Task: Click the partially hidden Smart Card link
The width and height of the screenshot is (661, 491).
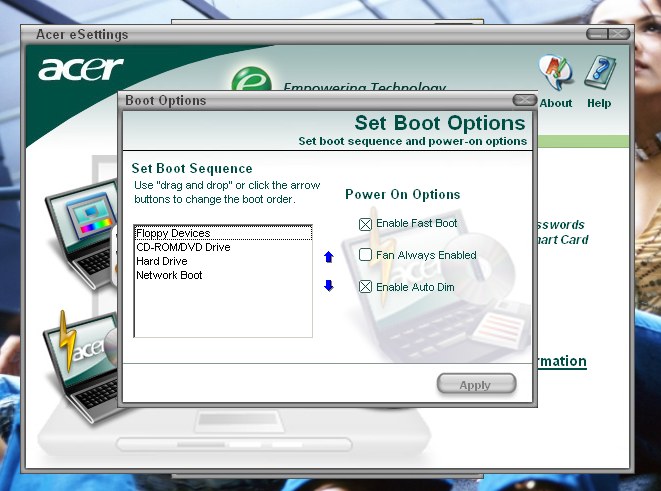Action: coord(563,240)
